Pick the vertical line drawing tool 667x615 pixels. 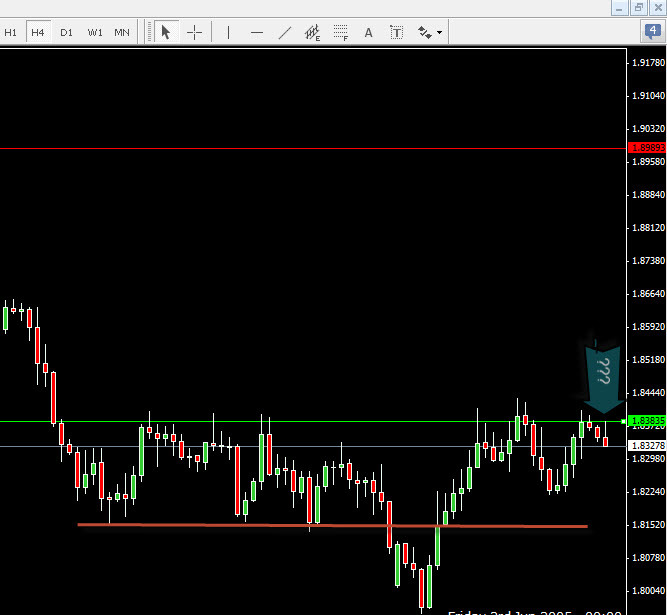228,32
